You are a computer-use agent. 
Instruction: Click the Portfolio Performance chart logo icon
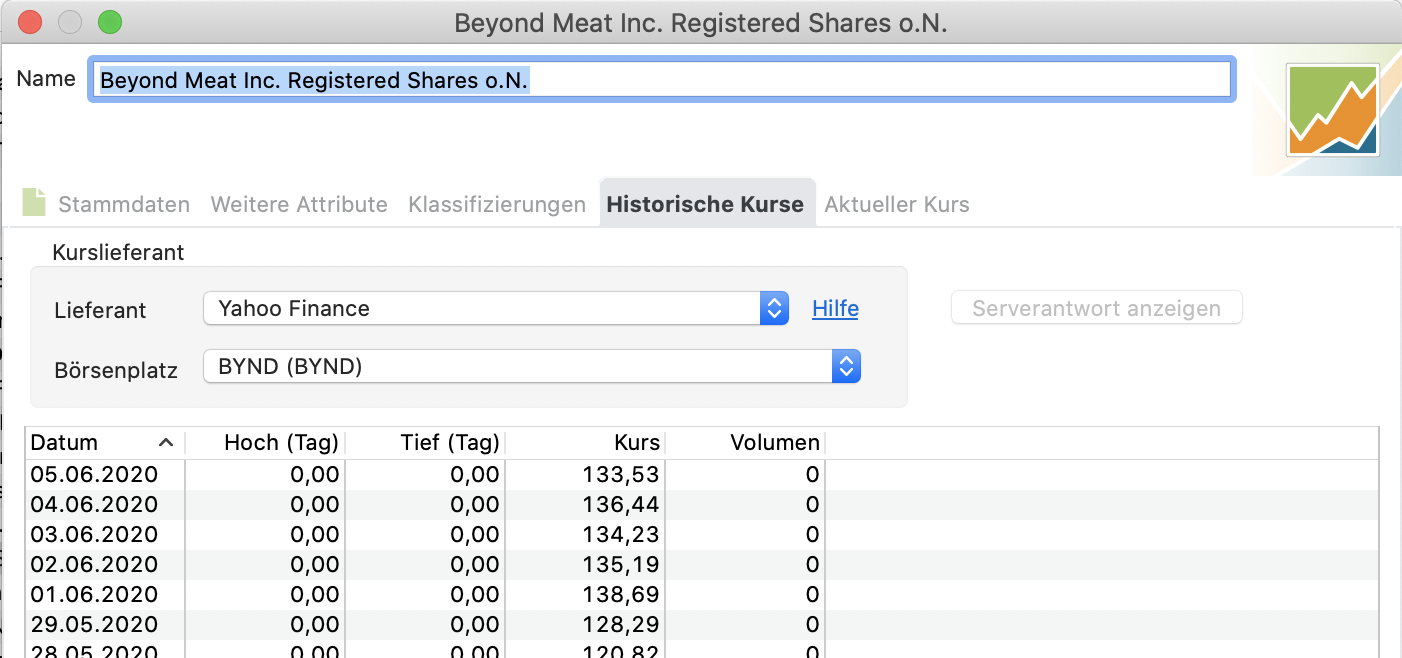click(1333, 110)
